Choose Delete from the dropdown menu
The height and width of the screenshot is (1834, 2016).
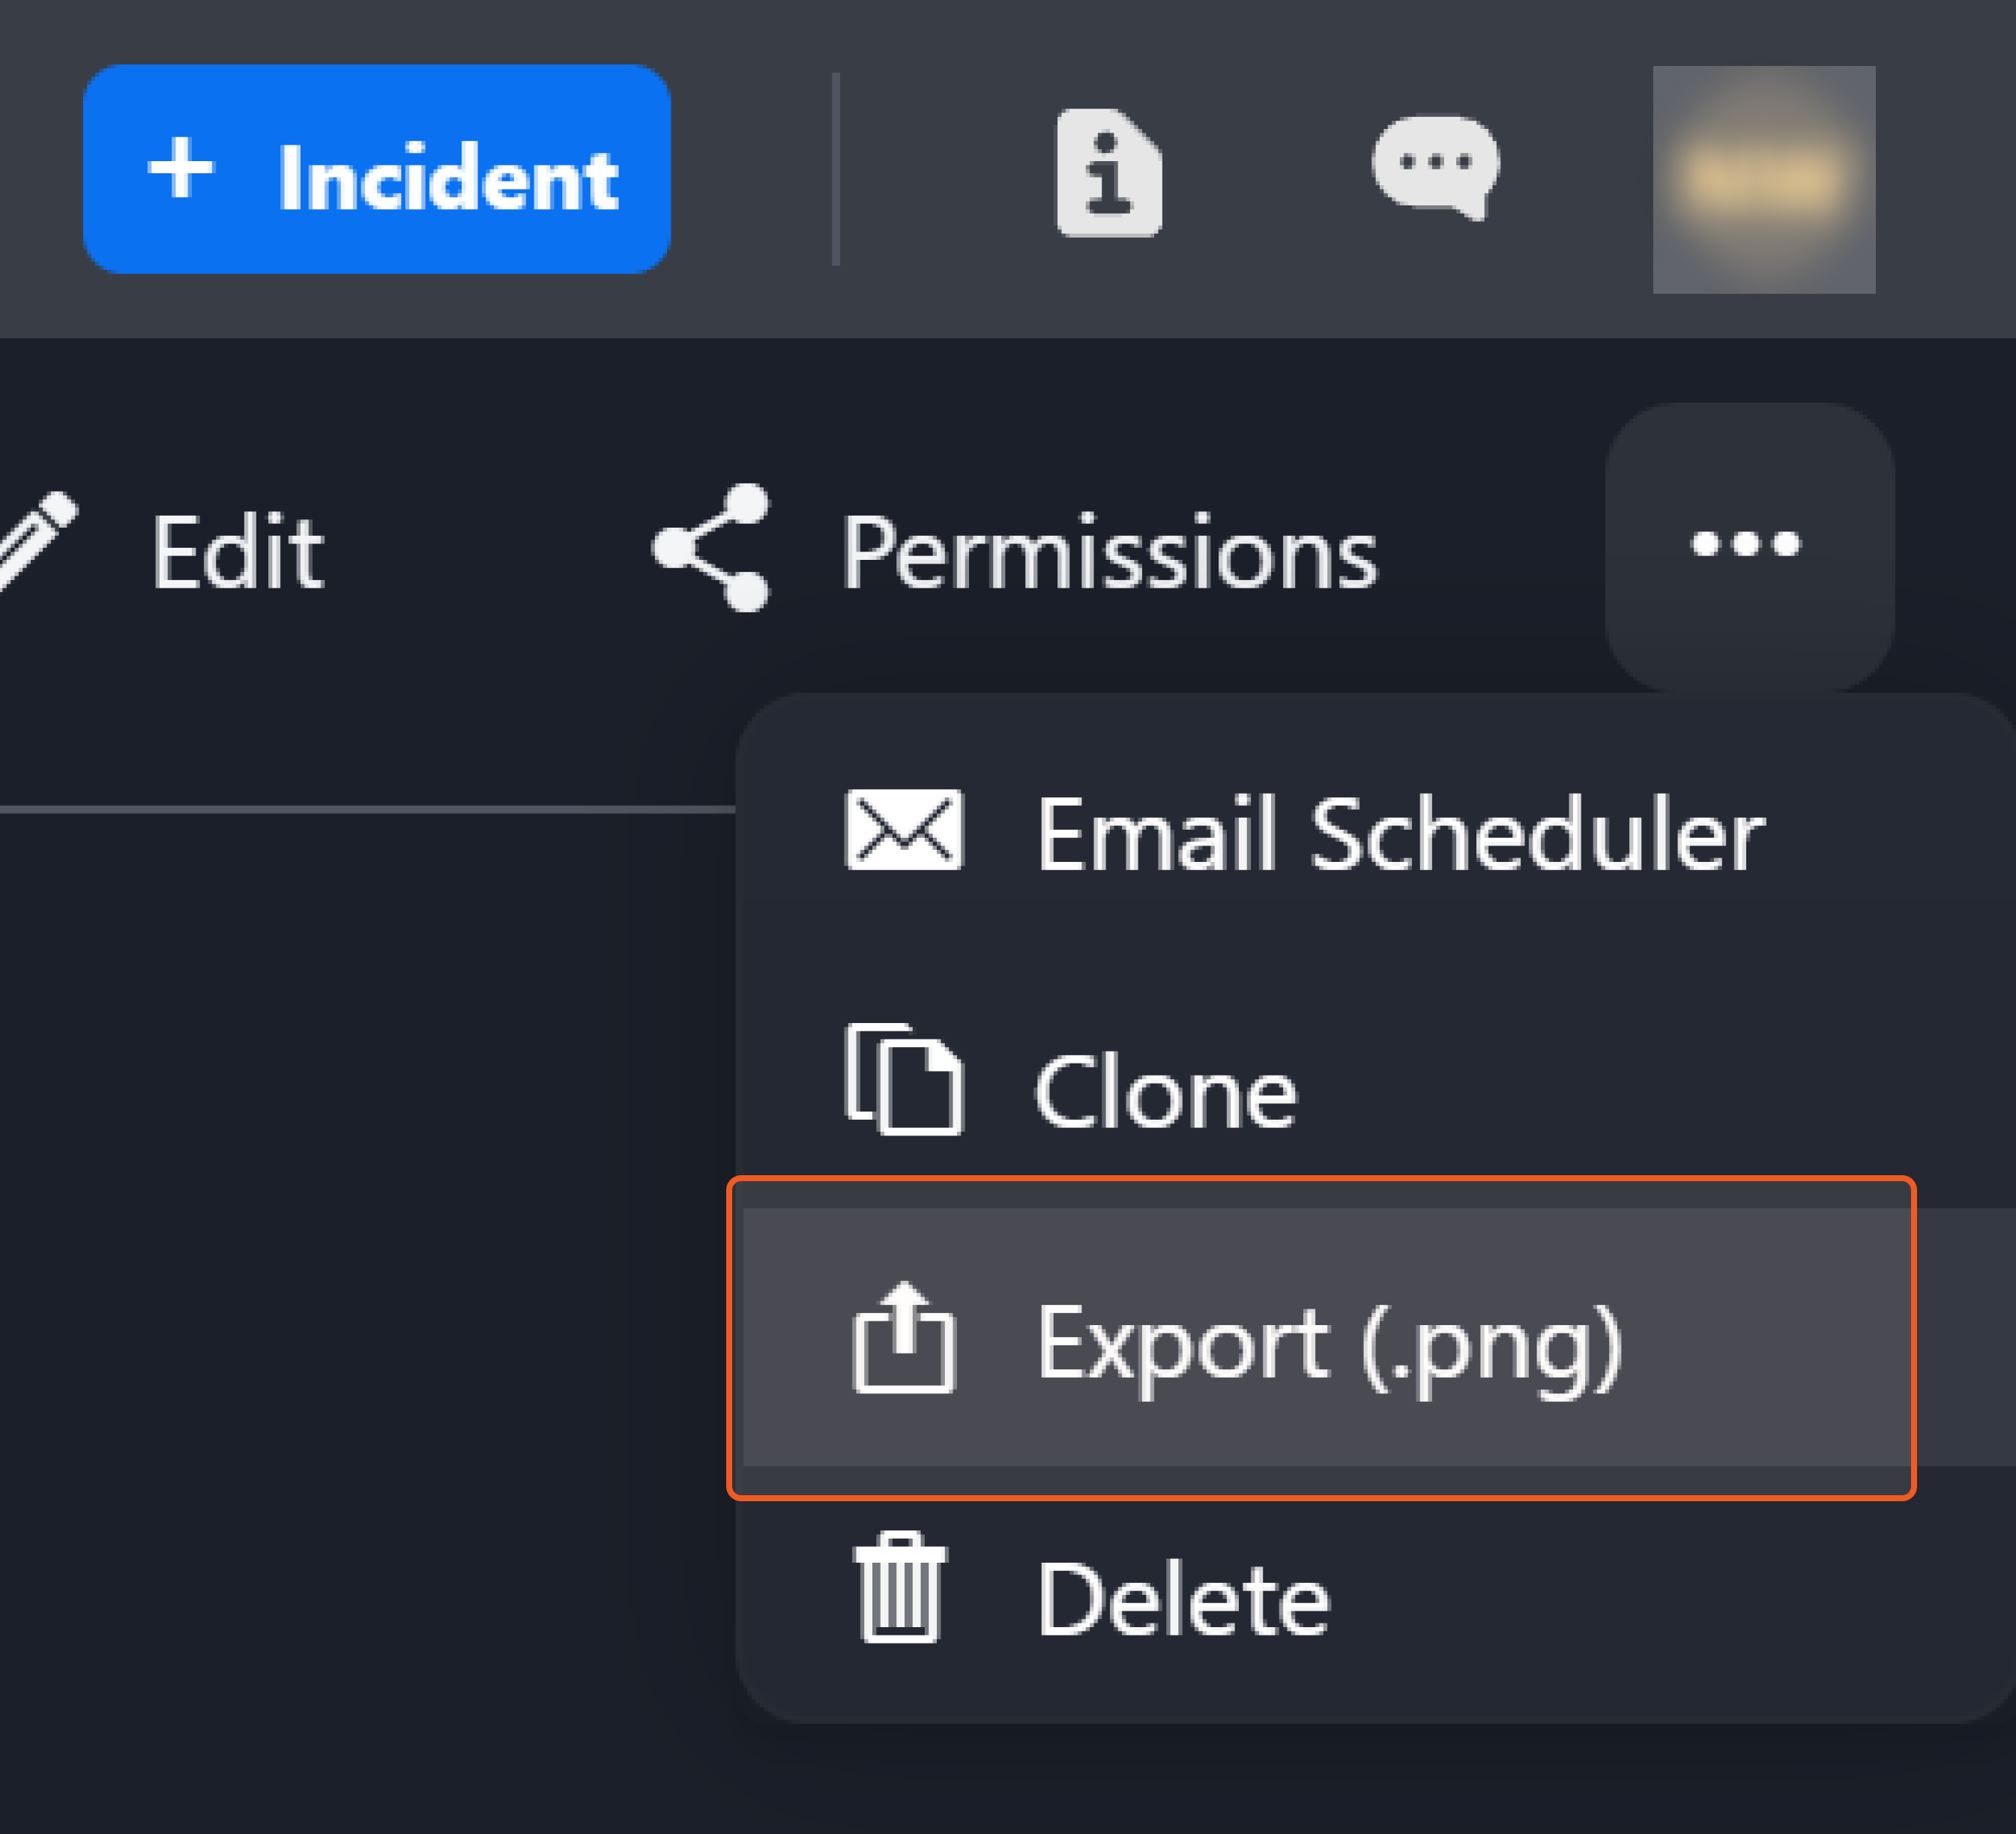(x=1183, y=1600)
